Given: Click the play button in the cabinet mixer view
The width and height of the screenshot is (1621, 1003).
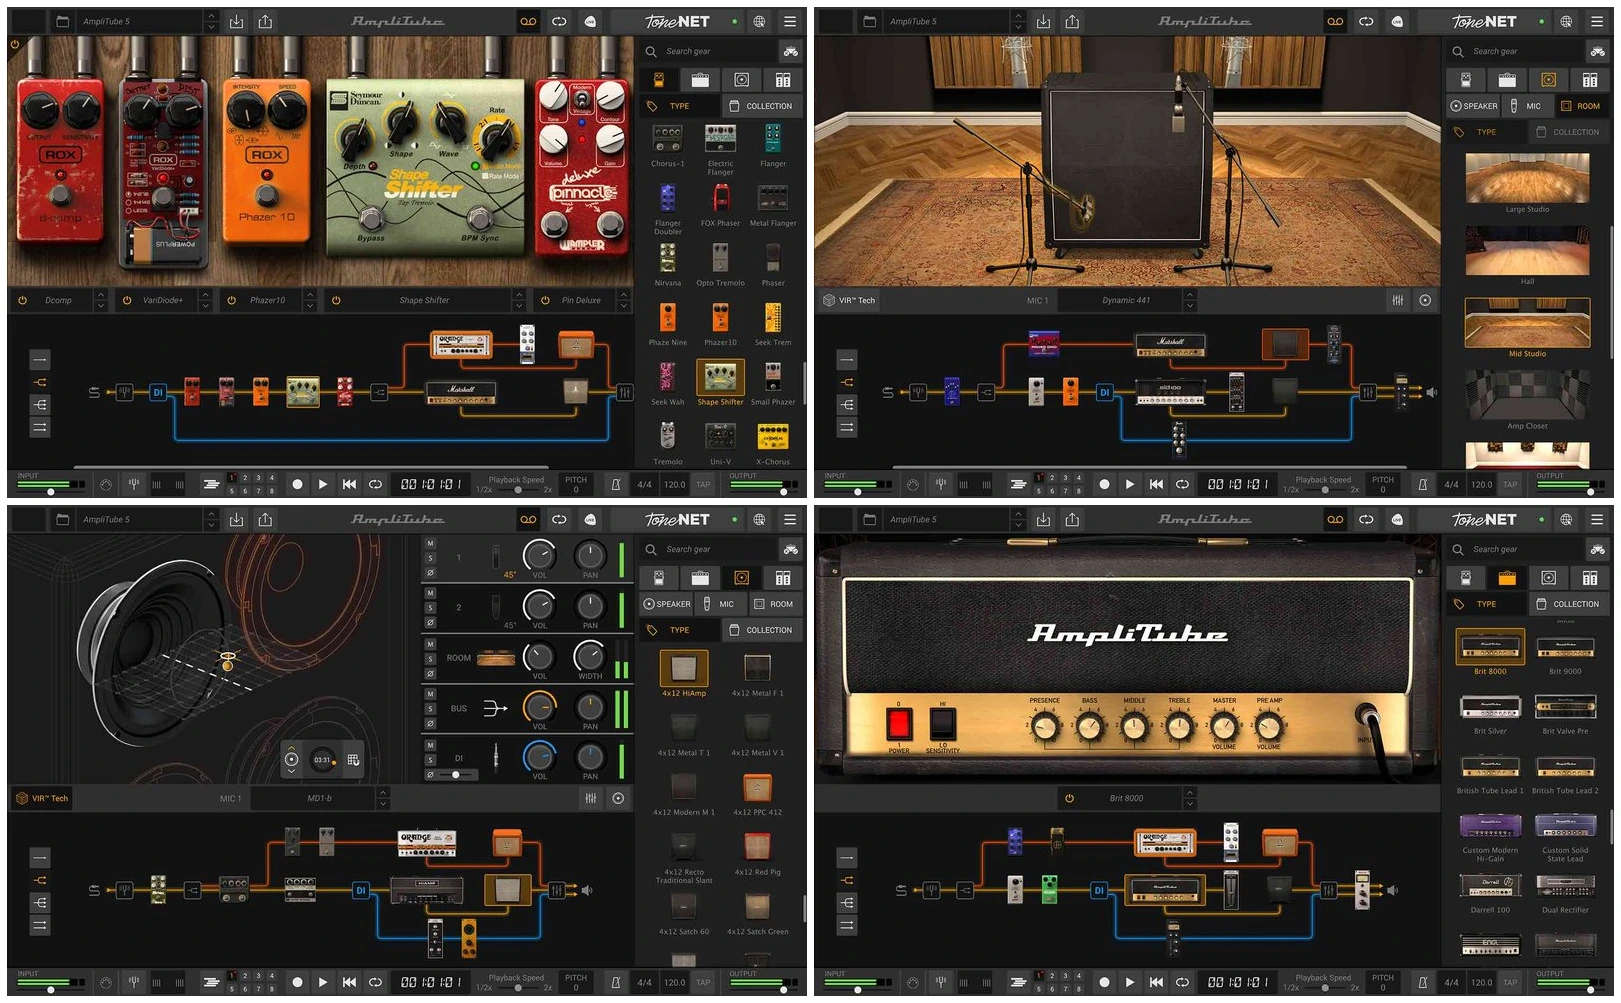Looking at the screenshot, I should [322, 983].
